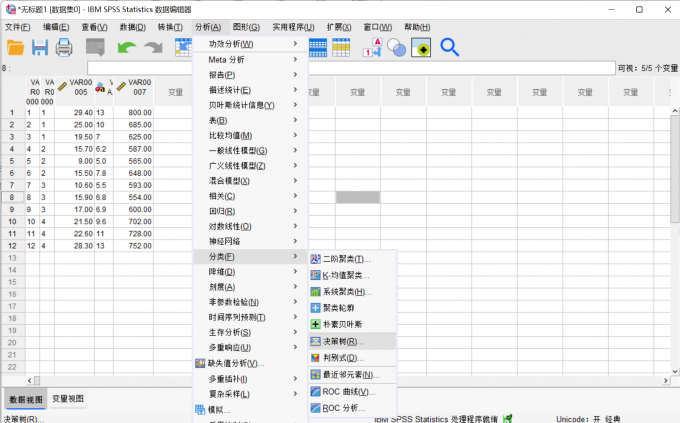Choose ROC 分析 in the submenu
The image size is (680, 423).
click(353, 408)
